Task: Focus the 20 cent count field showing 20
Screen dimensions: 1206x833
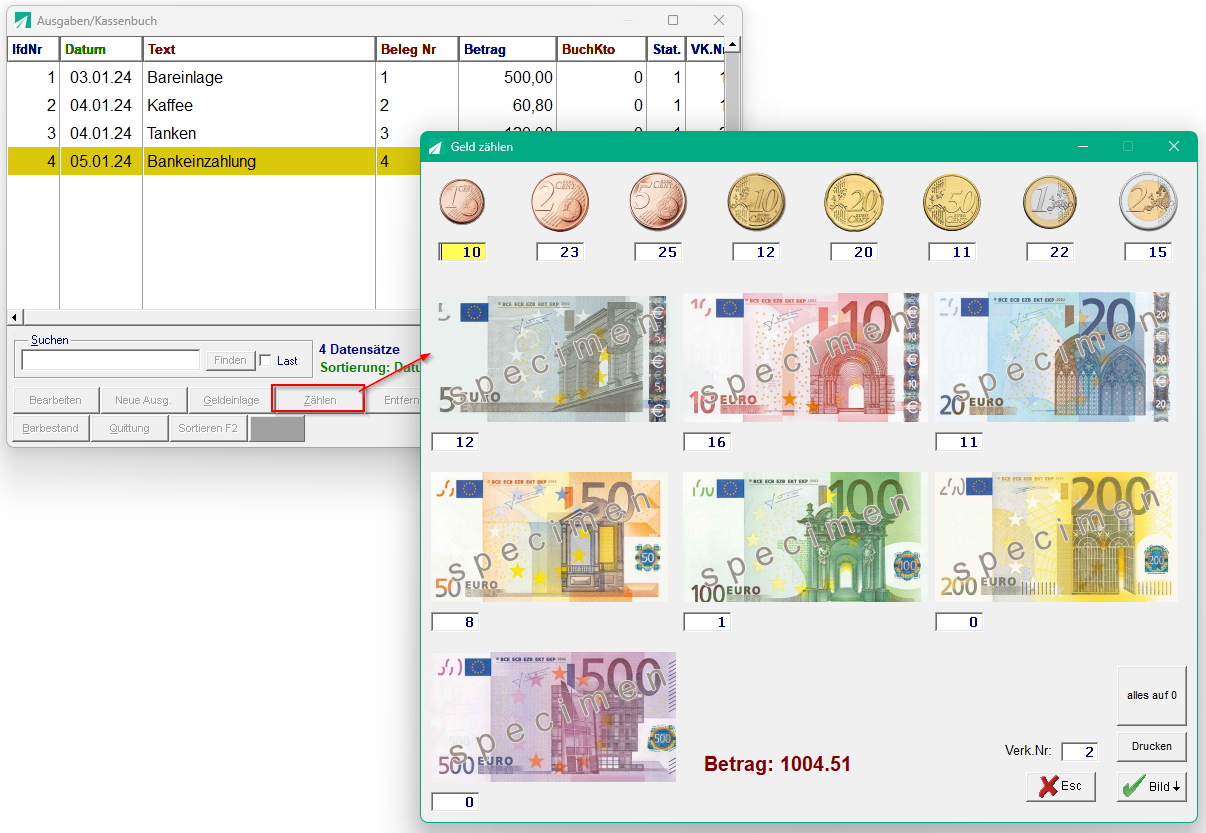Action: (x=854, y=252)
